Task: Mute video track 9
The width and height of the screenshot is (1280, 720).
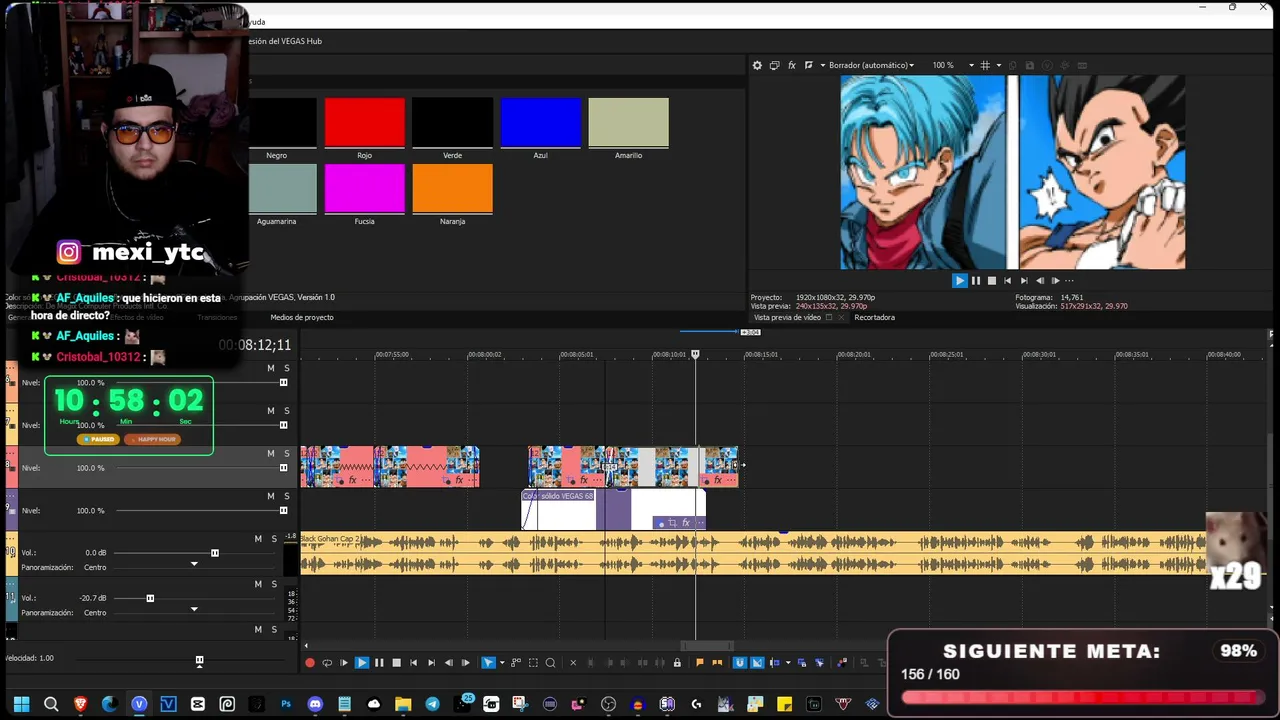Action: point(270,496)
